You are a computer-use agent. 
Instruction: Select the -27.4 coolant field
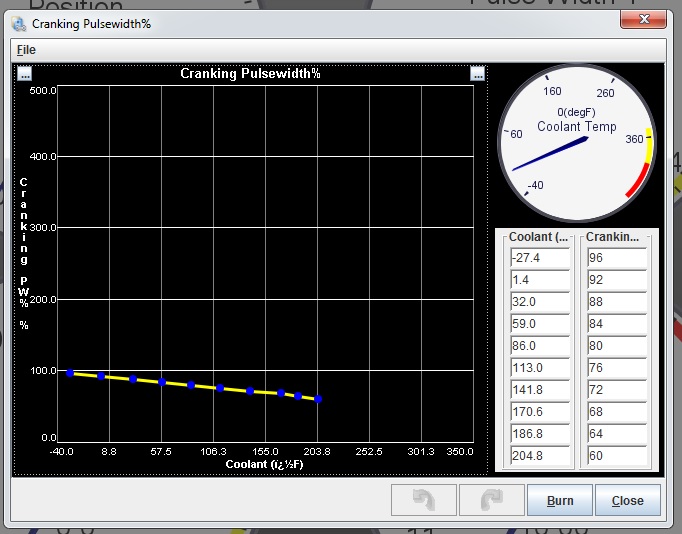(538, 257)
